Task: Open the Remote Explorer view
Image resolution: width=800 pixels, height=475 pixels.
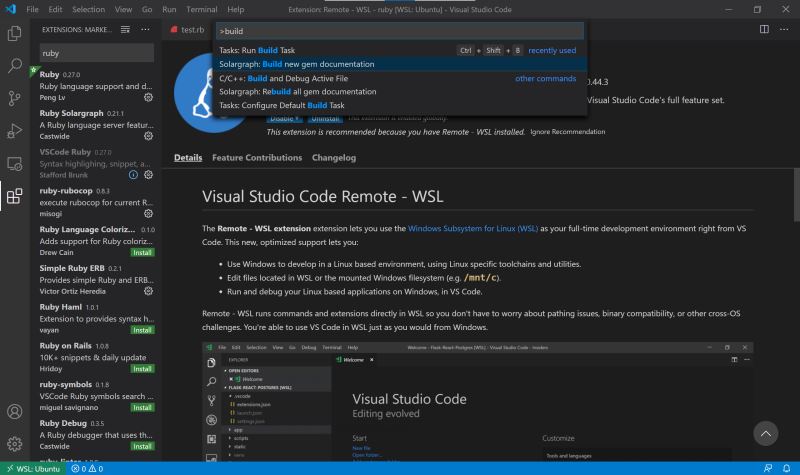Action: click(14, 163)
